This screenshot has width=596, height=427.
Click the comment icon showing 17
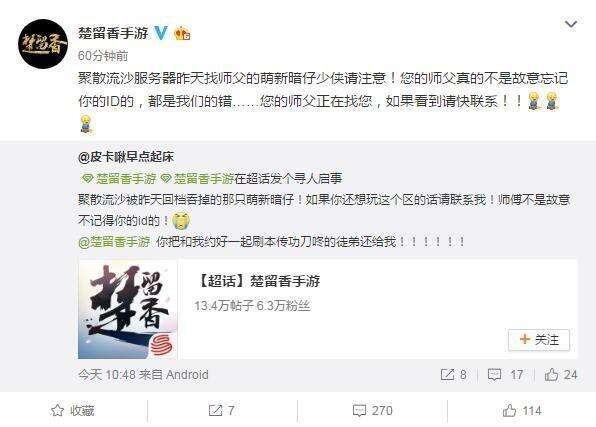(506, 375)
